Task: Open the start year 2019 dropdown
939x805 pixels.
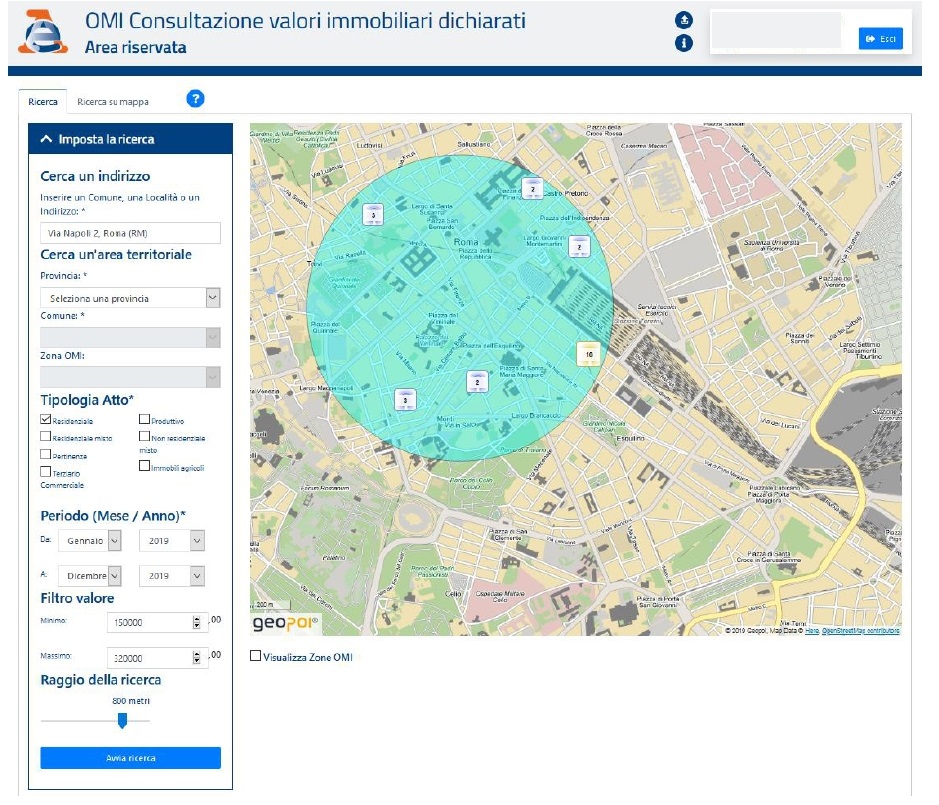Action: click(172, 541)
